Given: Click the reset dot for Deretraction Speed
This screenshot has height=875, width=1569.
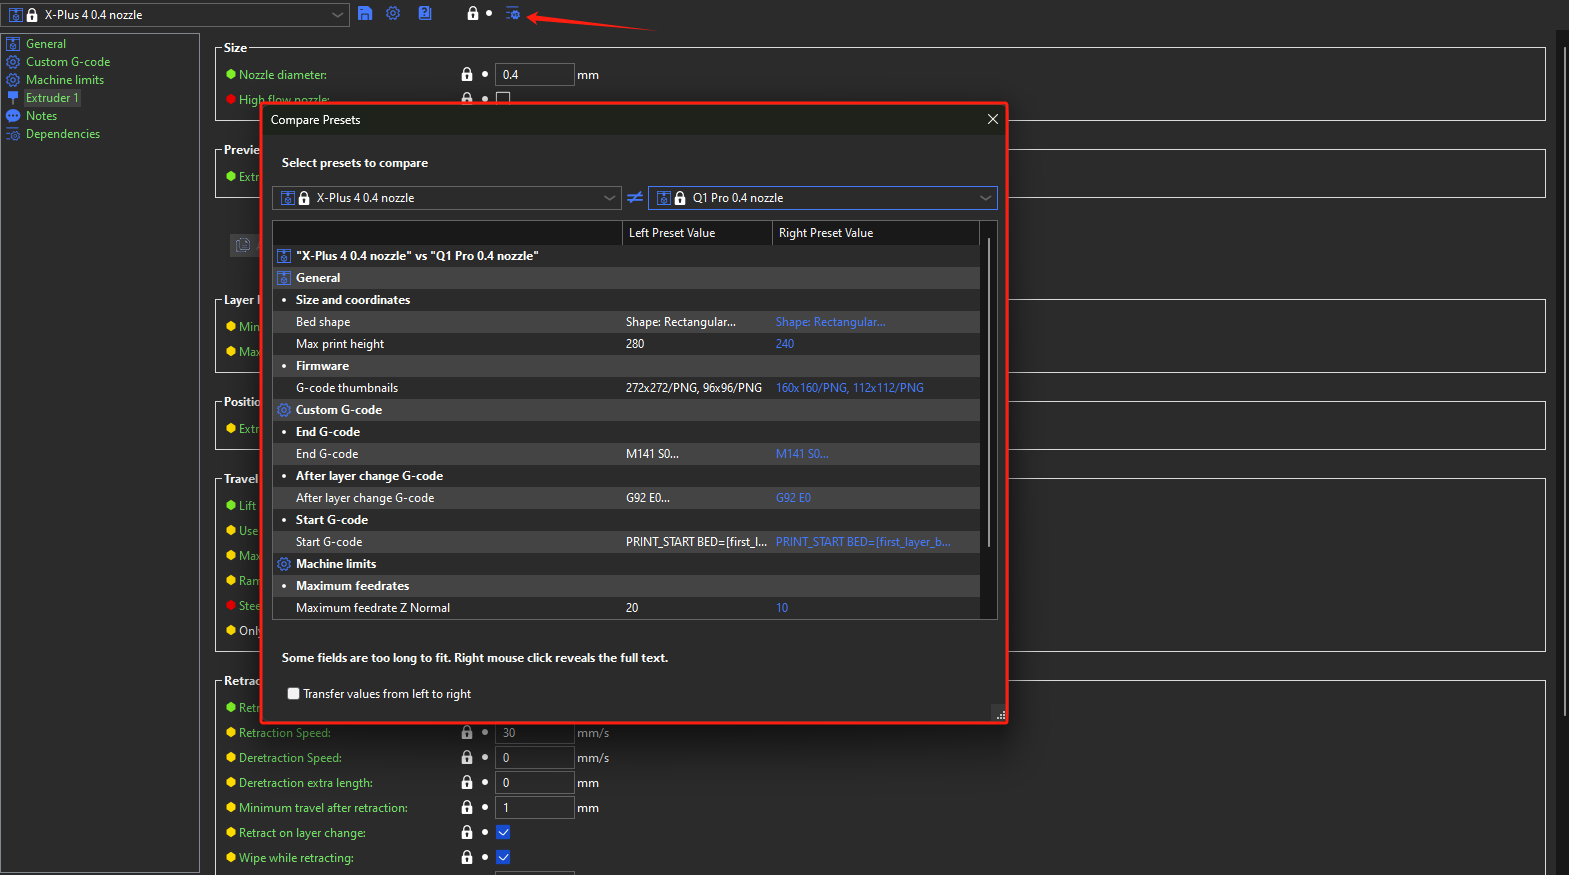Looking at the screenshot, I should point(485,757).
